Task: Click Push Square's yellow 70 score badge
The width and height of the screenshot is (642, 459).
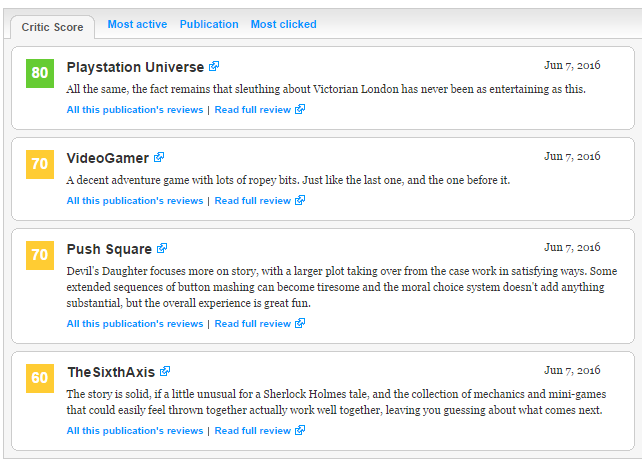Action: coord(40,255)
